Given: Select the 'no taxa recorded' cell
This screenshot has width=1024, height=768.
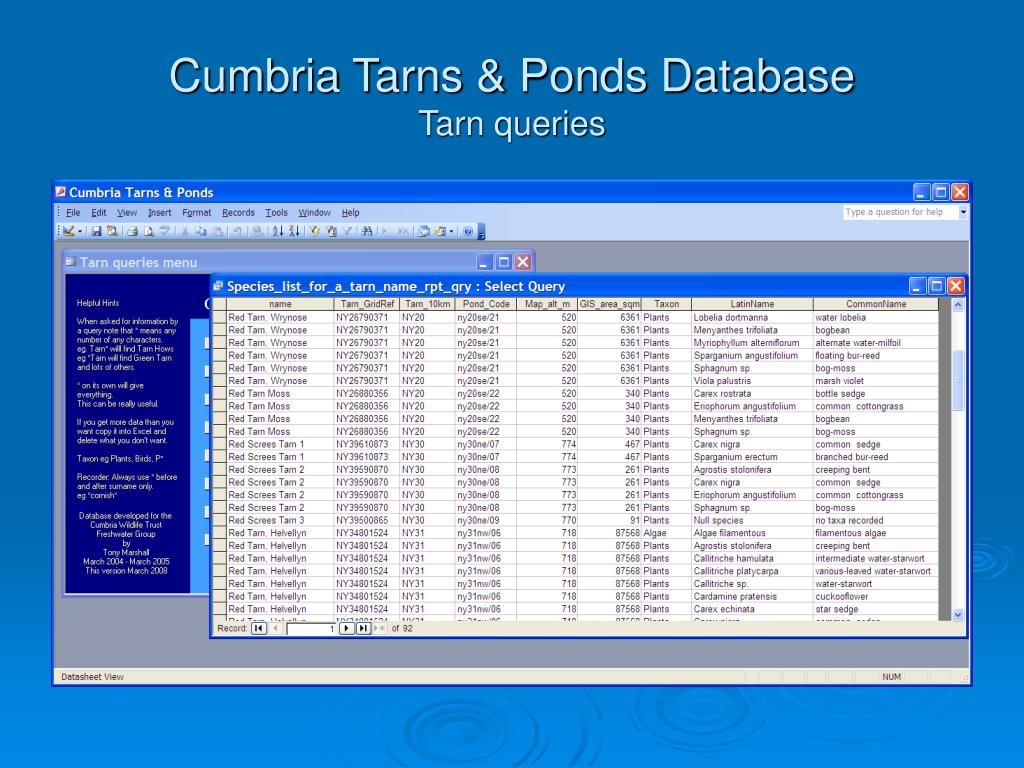Looking at the screenshot, I should (876, 520).
